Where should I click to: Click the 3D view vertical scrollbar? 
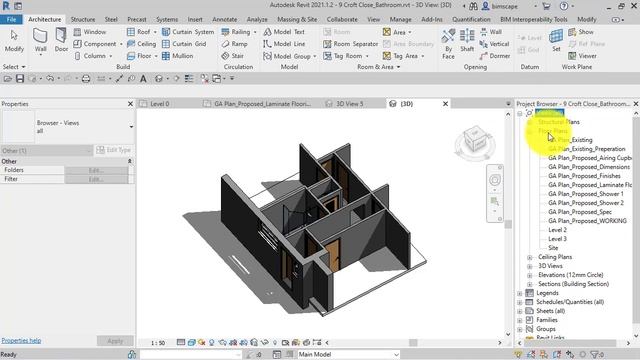pos(508,224)
